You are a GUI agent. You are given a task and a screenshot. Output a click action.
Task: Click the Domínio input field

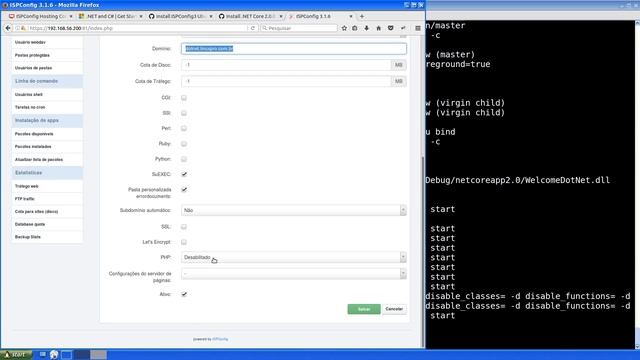[293, 49]
